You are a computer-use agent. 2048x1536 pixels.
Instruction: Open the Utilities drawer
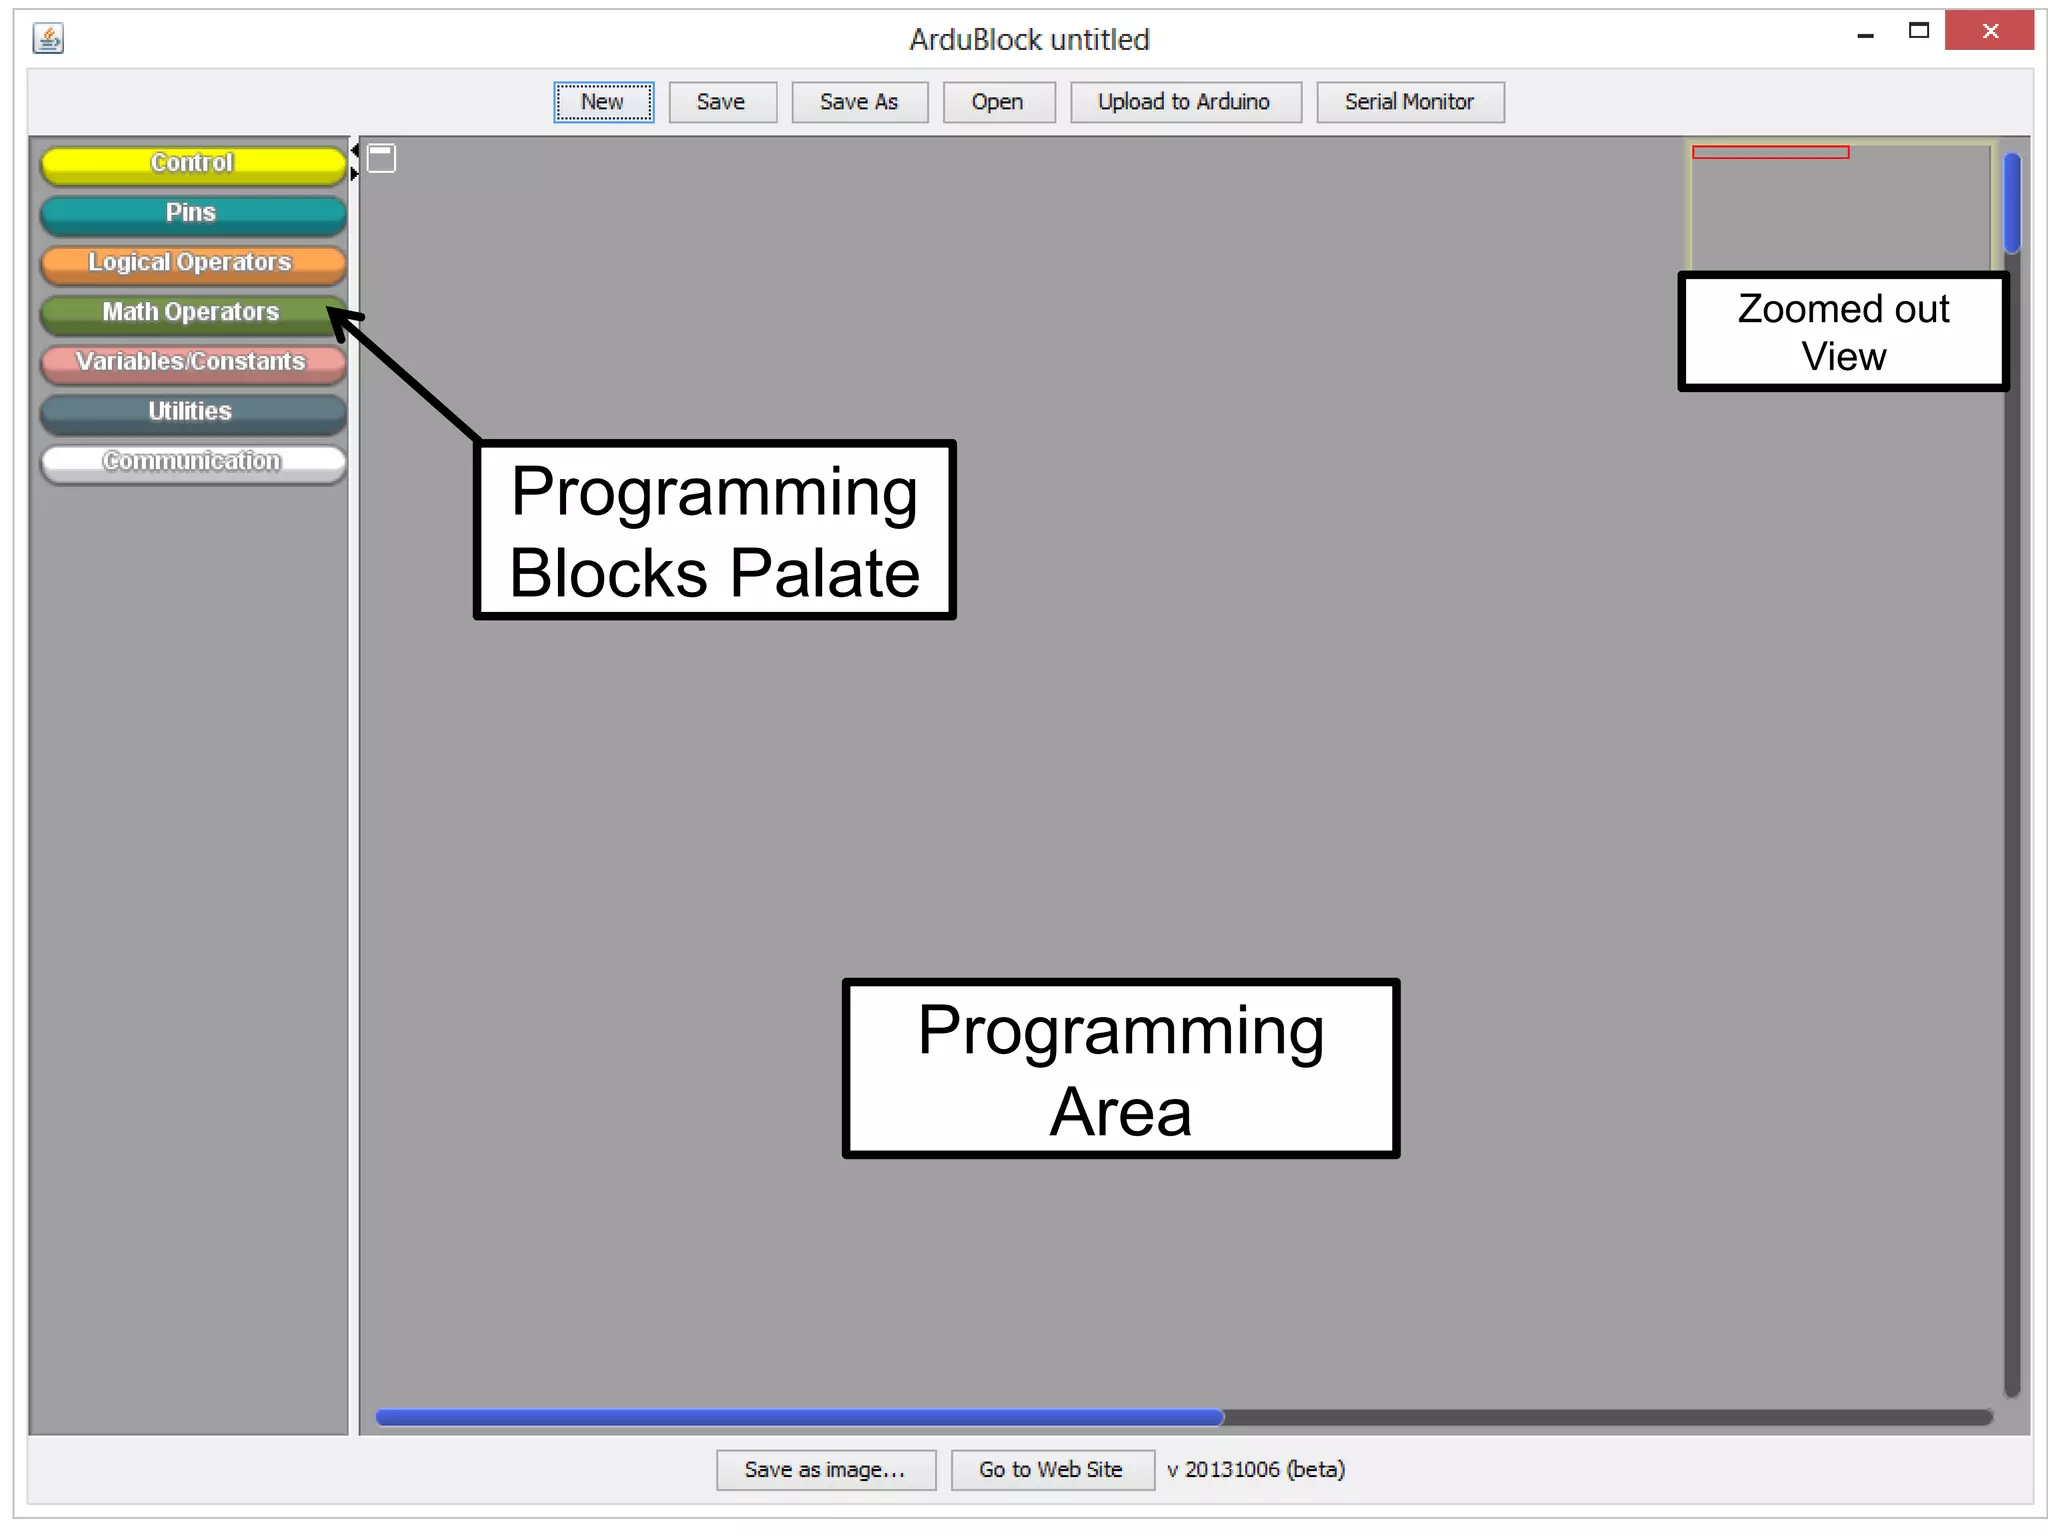coord(193,413)
